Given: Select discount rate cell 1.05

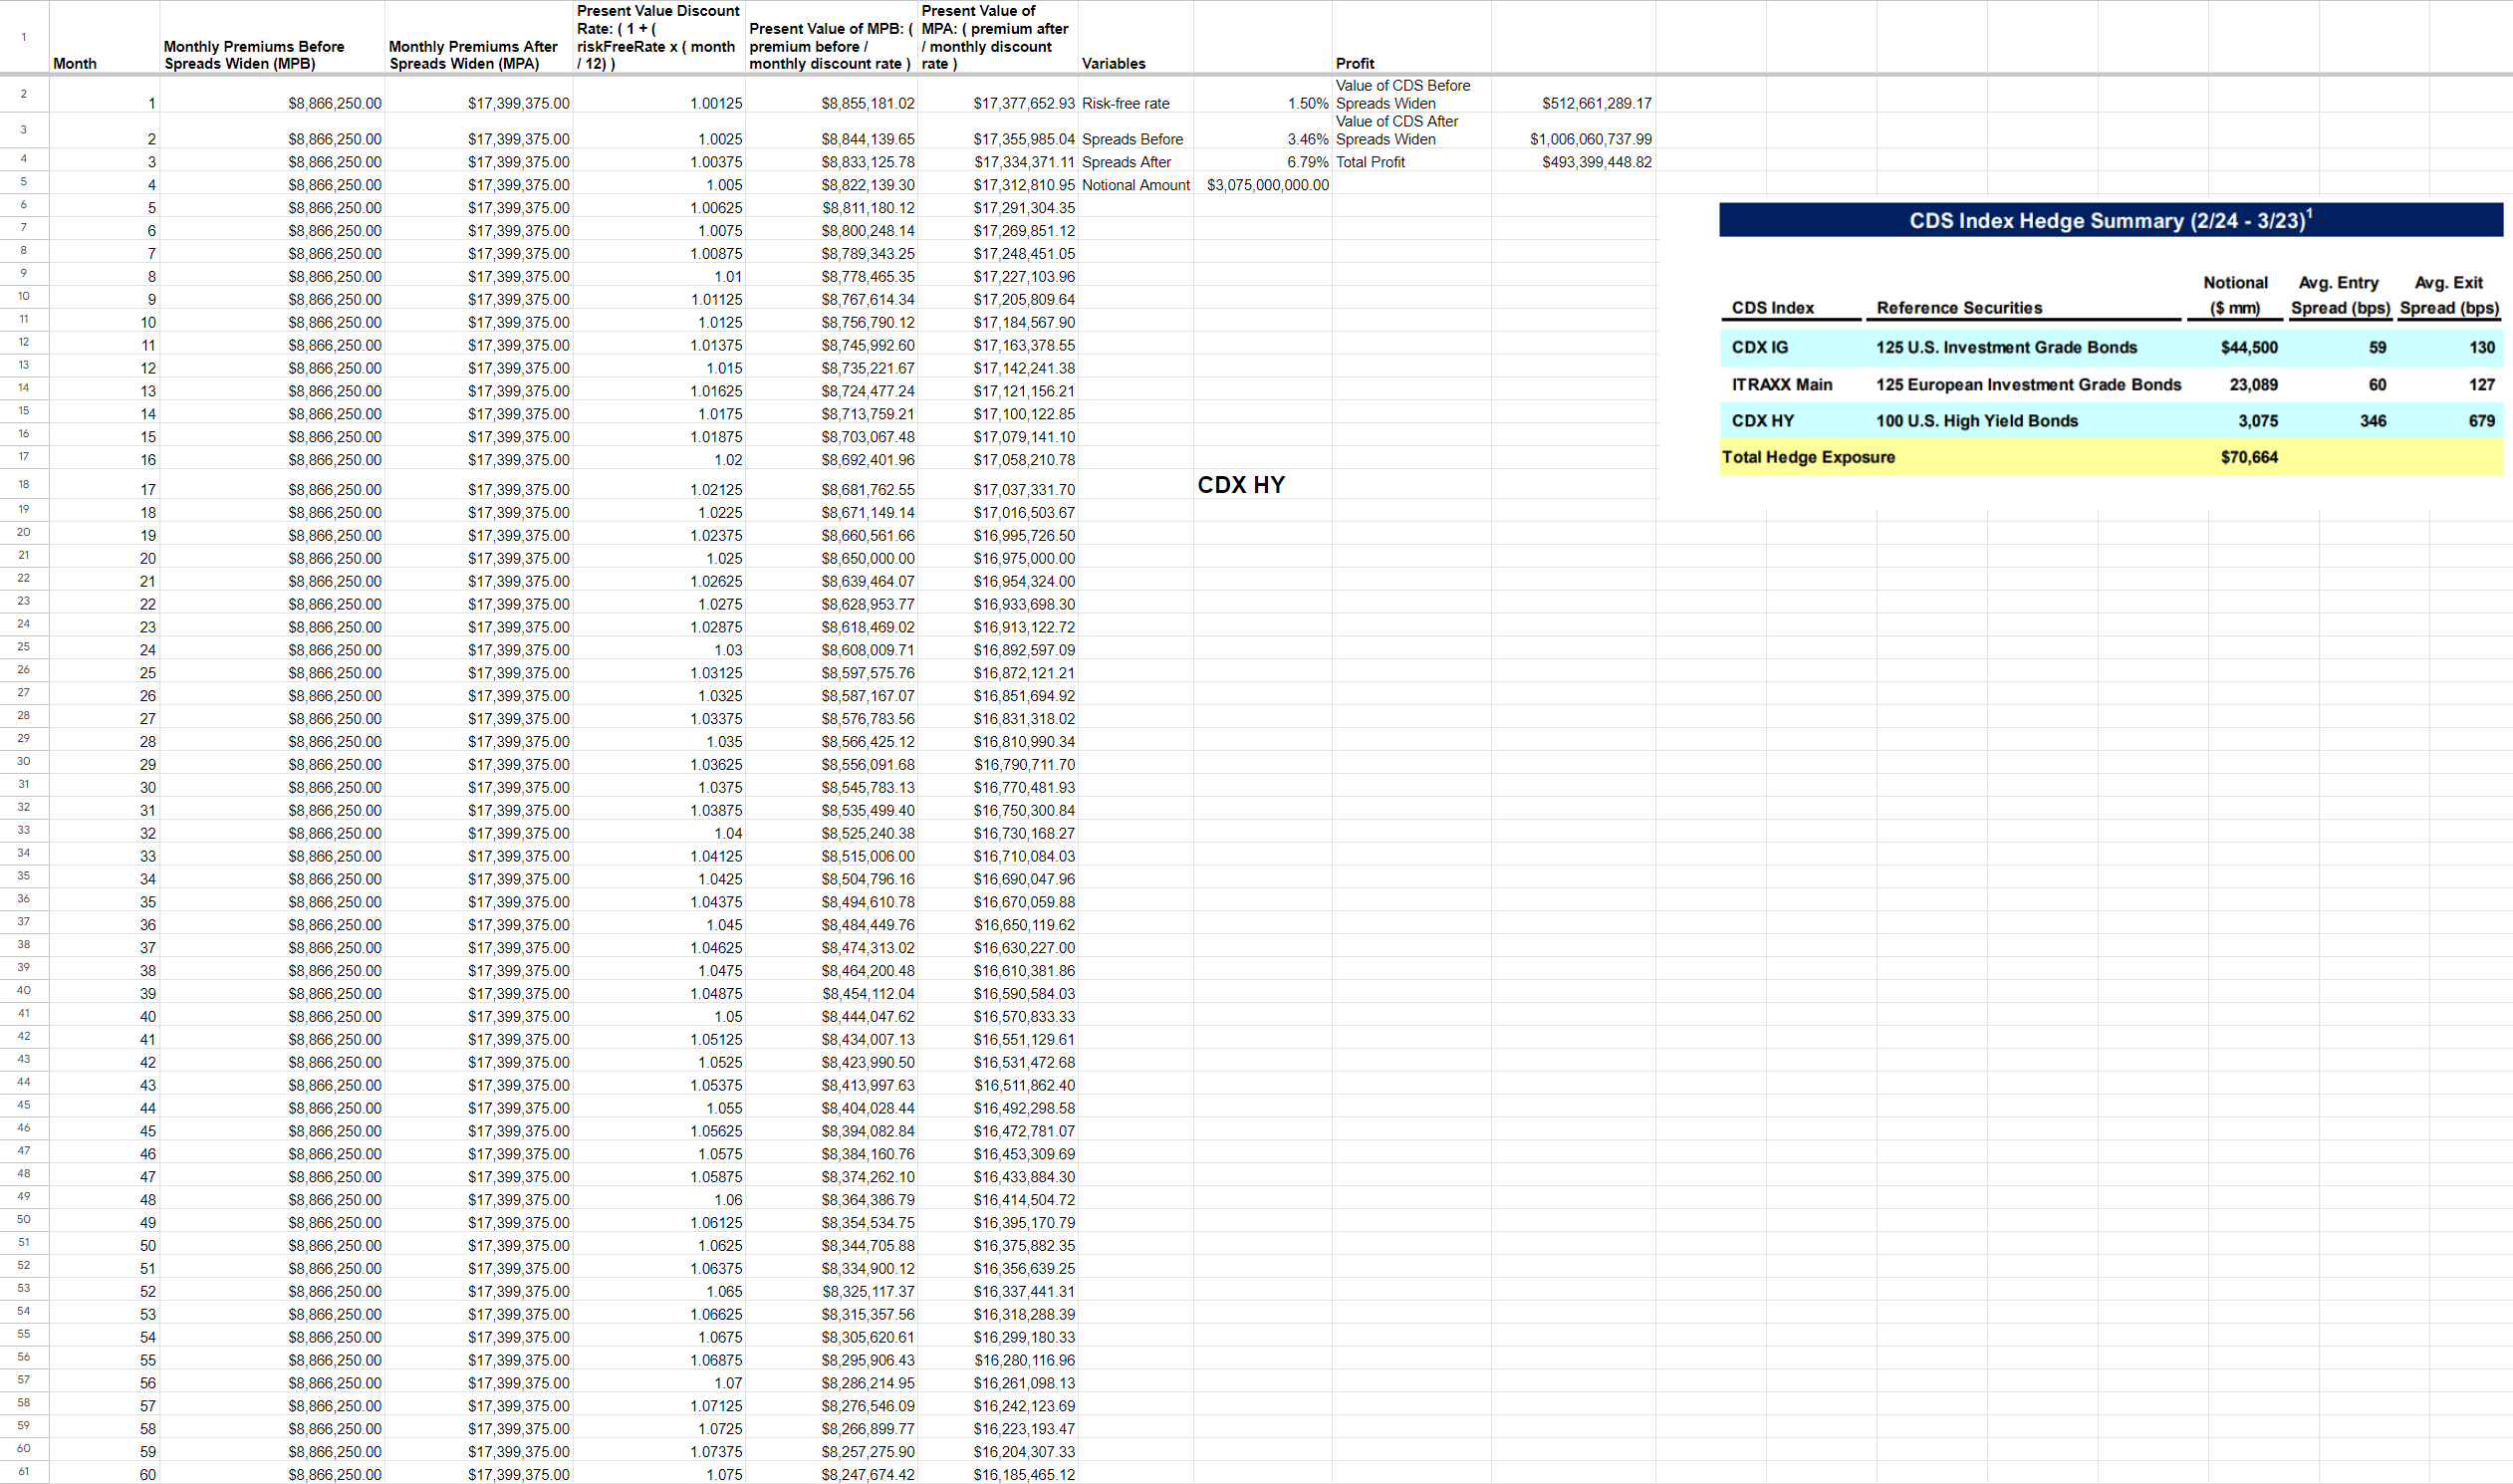Looking at the screenshot, I should point(659,1016).
